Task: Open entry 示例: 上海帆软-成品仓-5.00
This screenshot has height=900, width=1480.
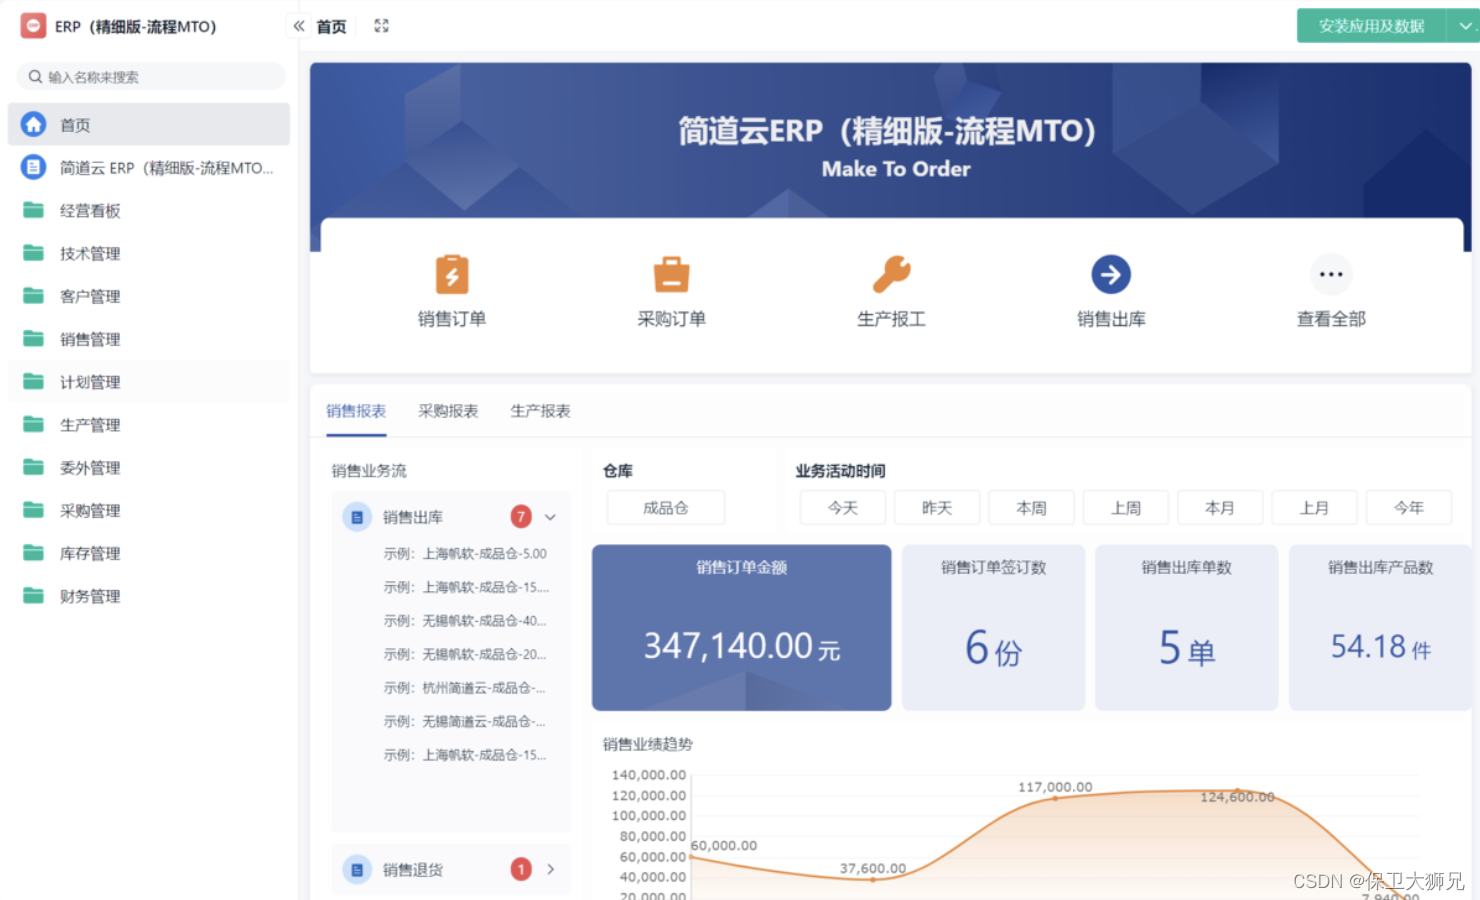Action: click(x=465, y=553)
